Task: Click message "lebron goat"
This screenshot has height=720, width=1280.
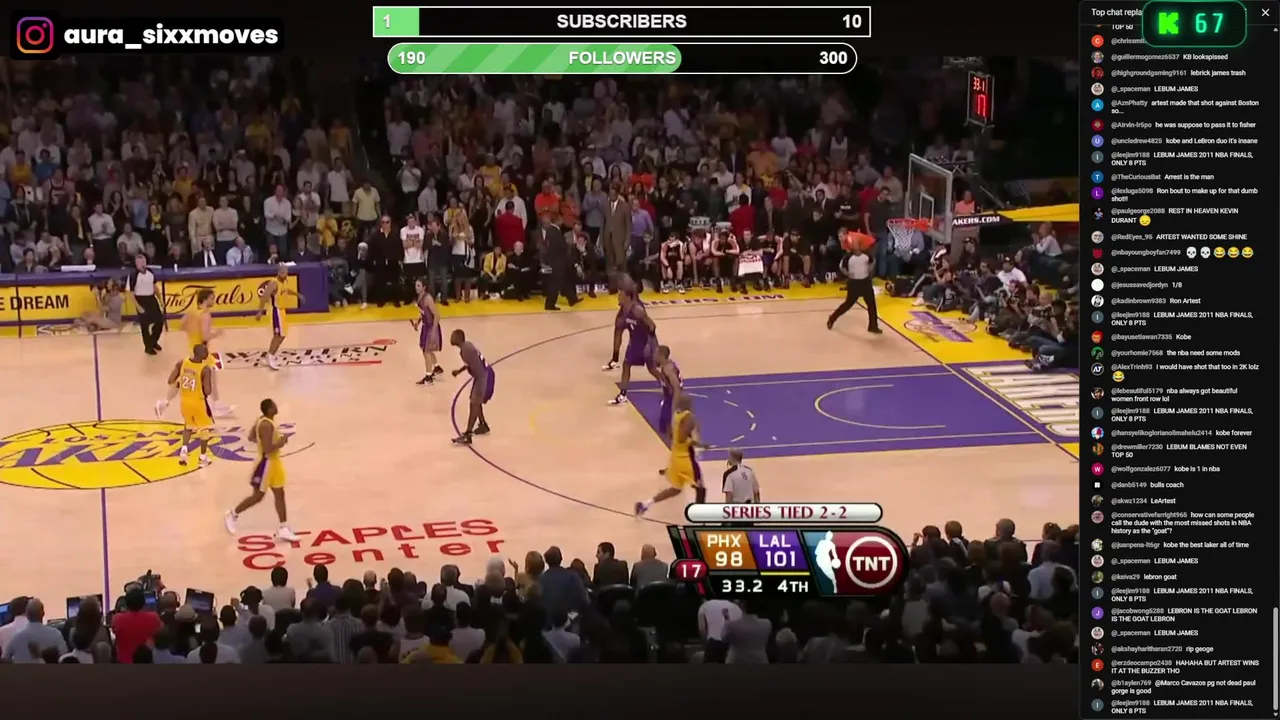Action: (1160, 577)
